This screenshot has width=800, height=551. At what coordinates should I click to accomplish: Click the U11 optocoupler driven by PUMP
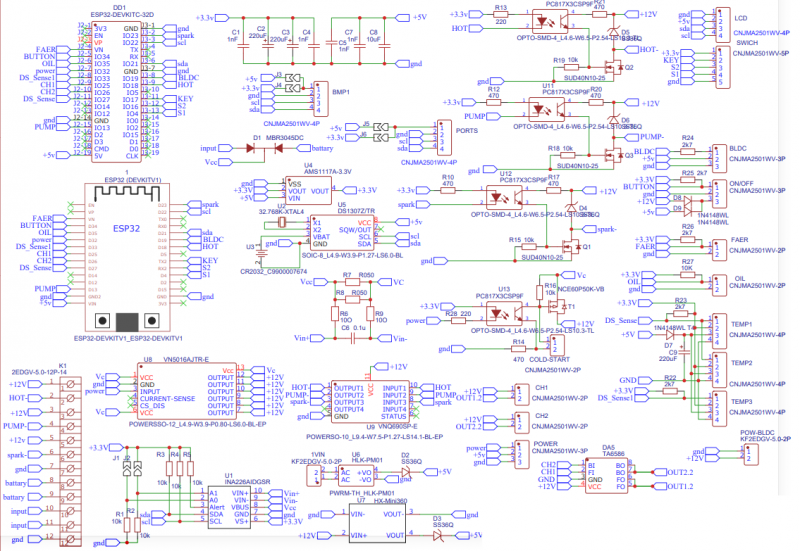[546, 103]
